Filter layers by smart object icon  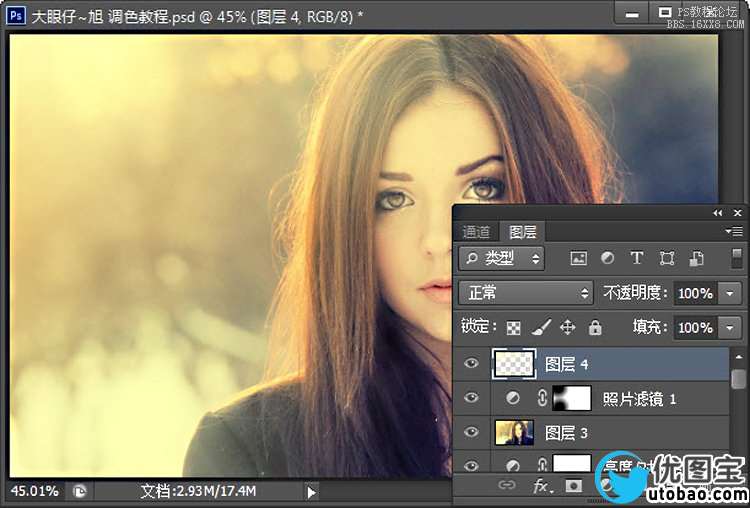(696, 258)
